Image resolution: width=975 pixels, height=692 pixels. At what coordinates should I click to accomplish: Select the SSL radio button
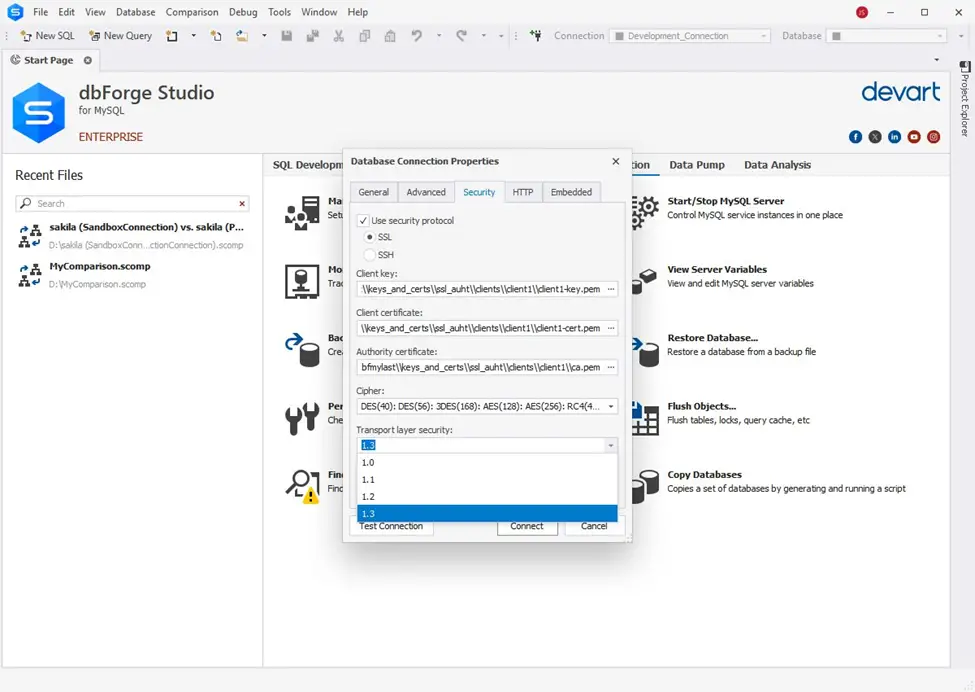[x=370, y=238]
